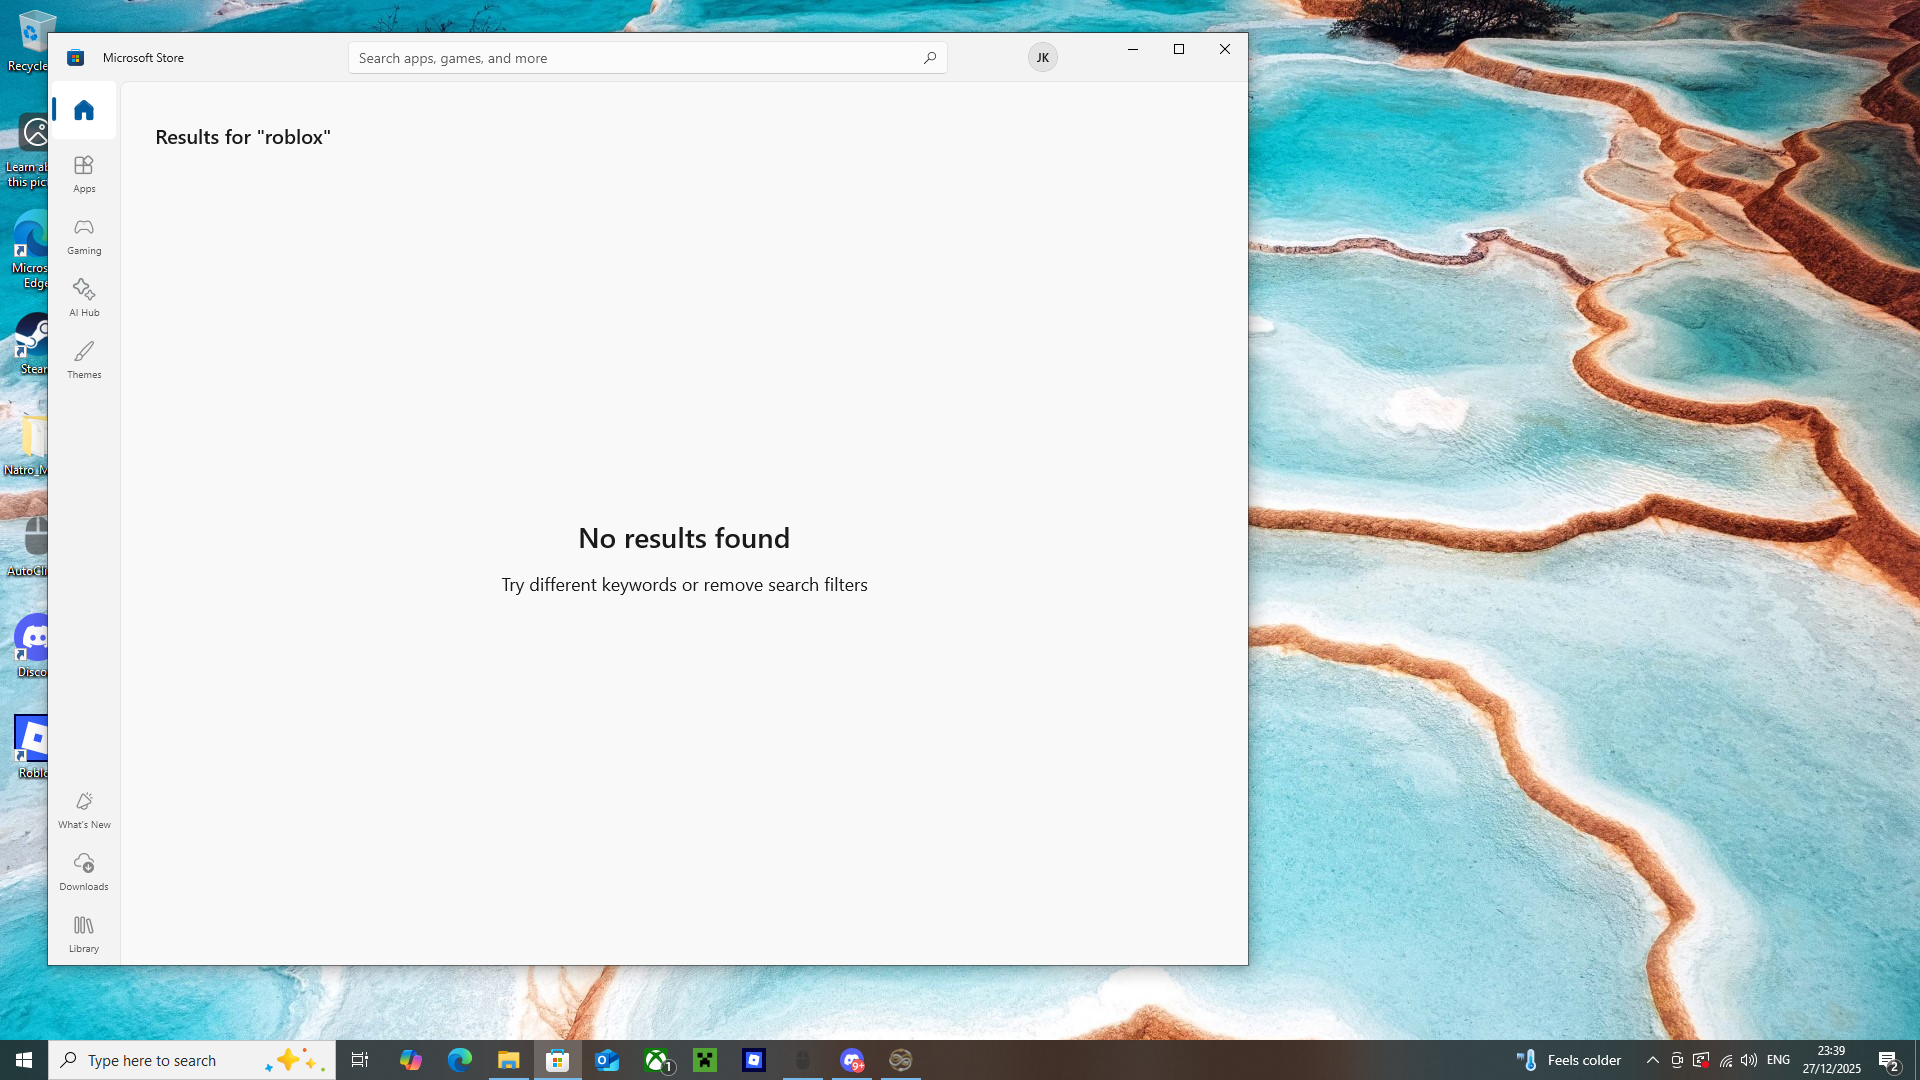Open the JK account profile menu
The width and height of the screenshot is (1920, 1080).
[x=1042, y=57]
